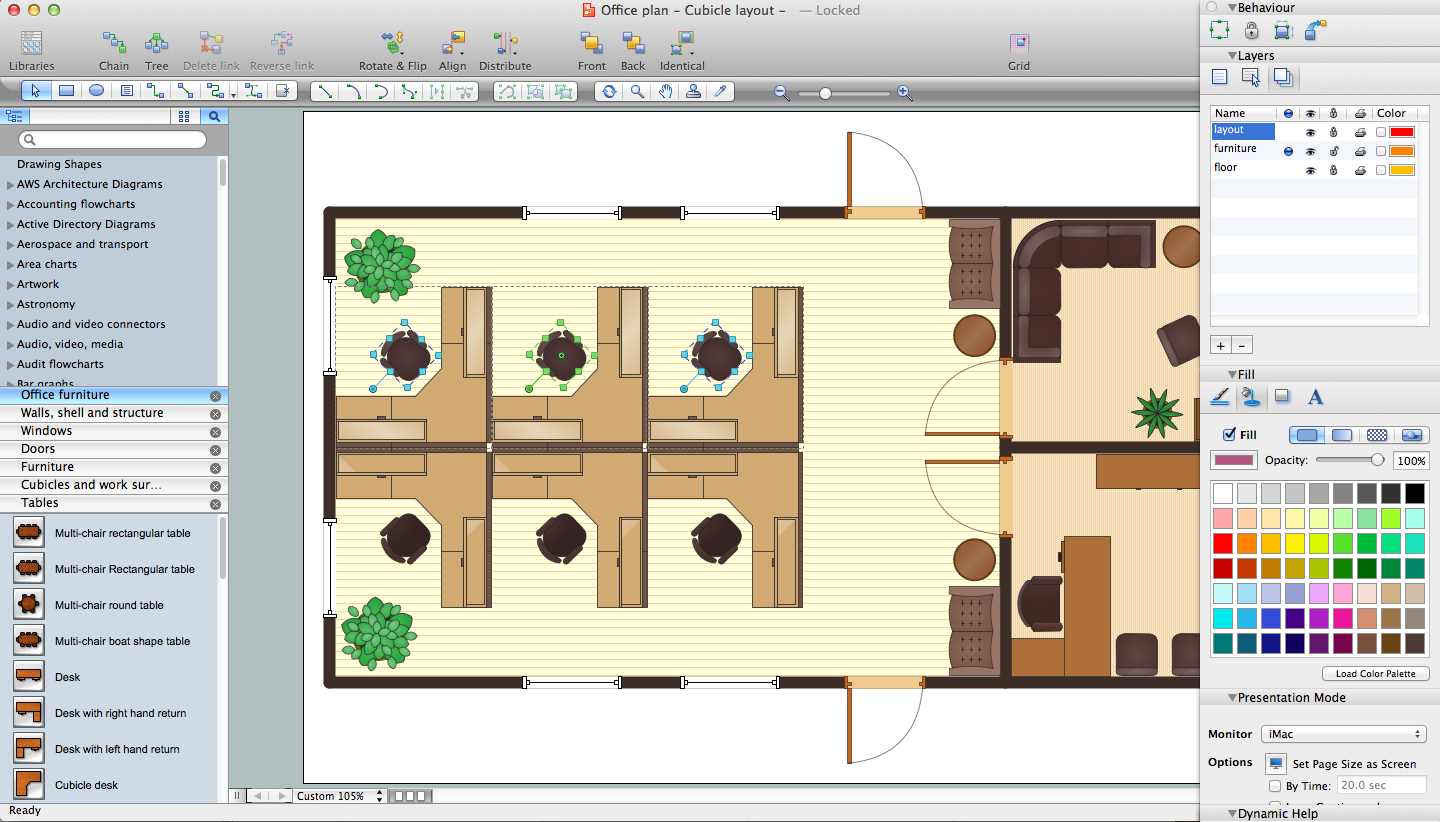
Task: Click Load Color Palette button
Action: pos(1375,674)
